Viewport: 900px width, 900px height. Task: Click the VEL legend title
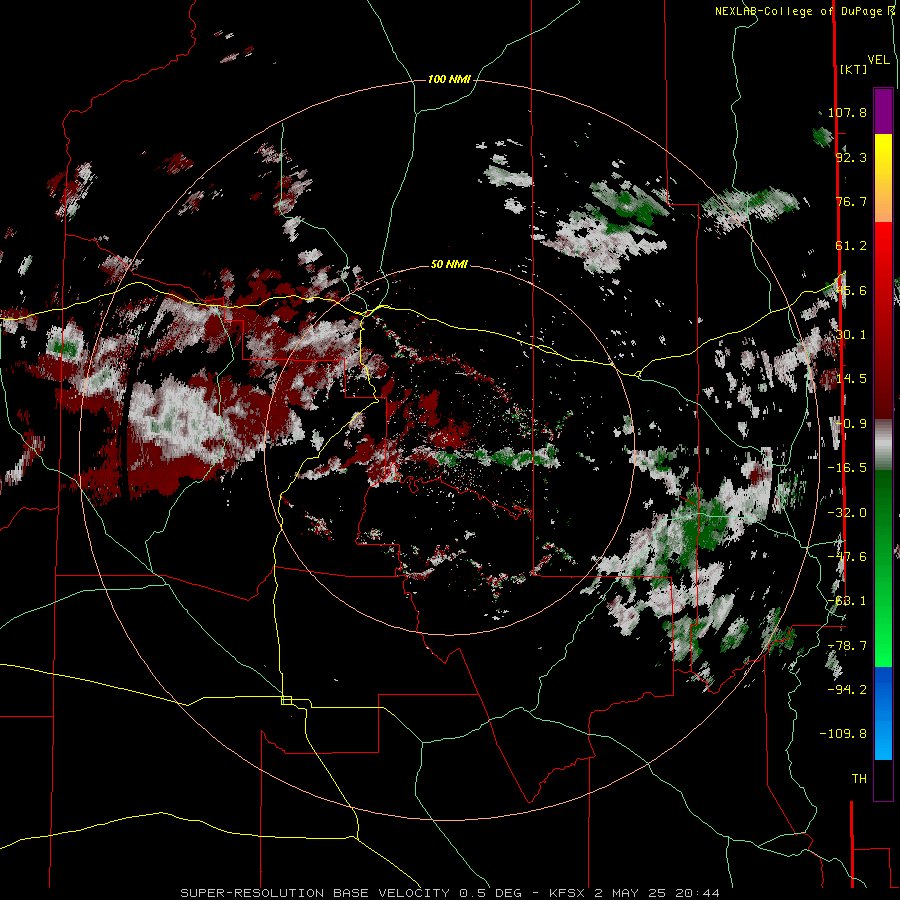tap(878, 60)
